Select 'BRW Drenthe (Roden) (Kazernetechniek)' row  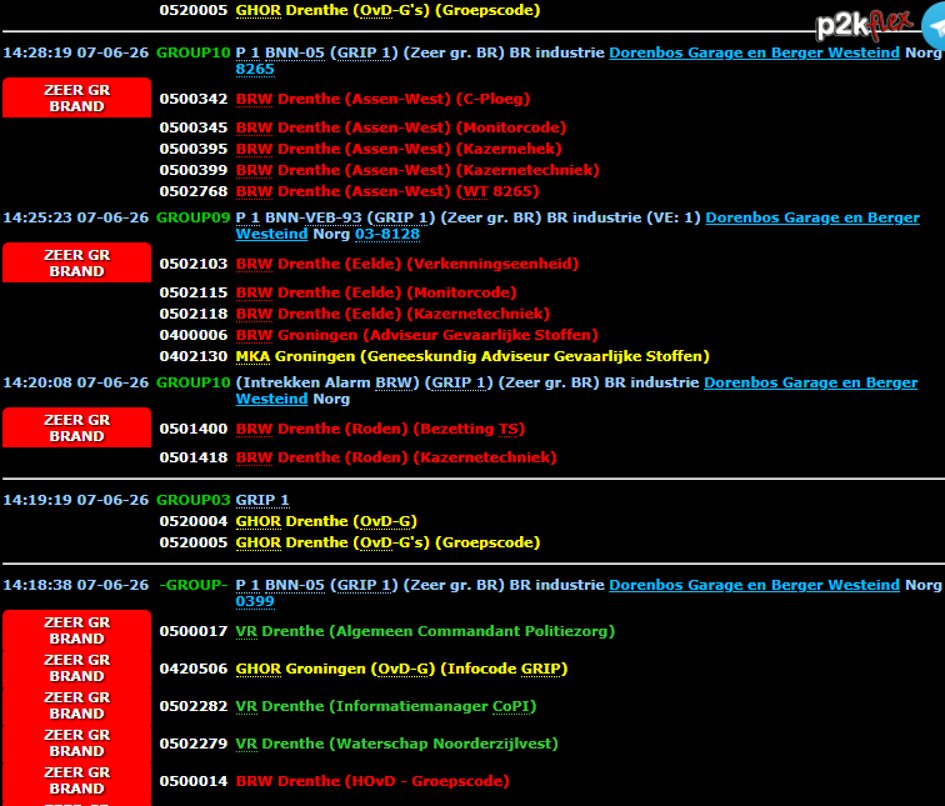click(396, 458)
